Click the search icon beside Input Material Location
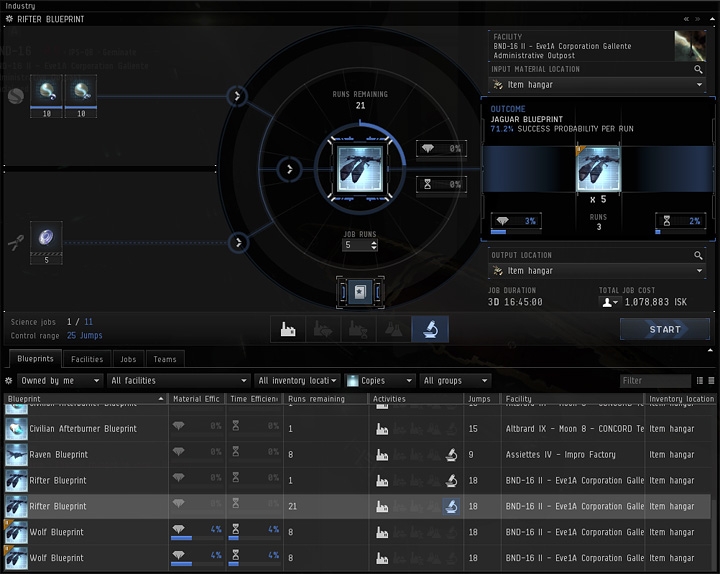Screen dimensions: 720x574 (x=698, y=70)
